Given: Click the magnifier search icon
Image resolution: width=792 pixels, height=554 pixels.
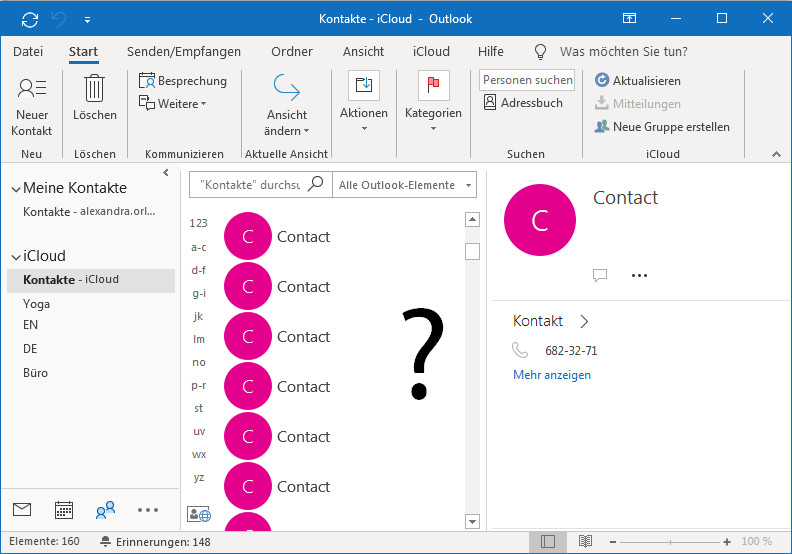Looking at the screenshot, I should [x=316, y=184].
